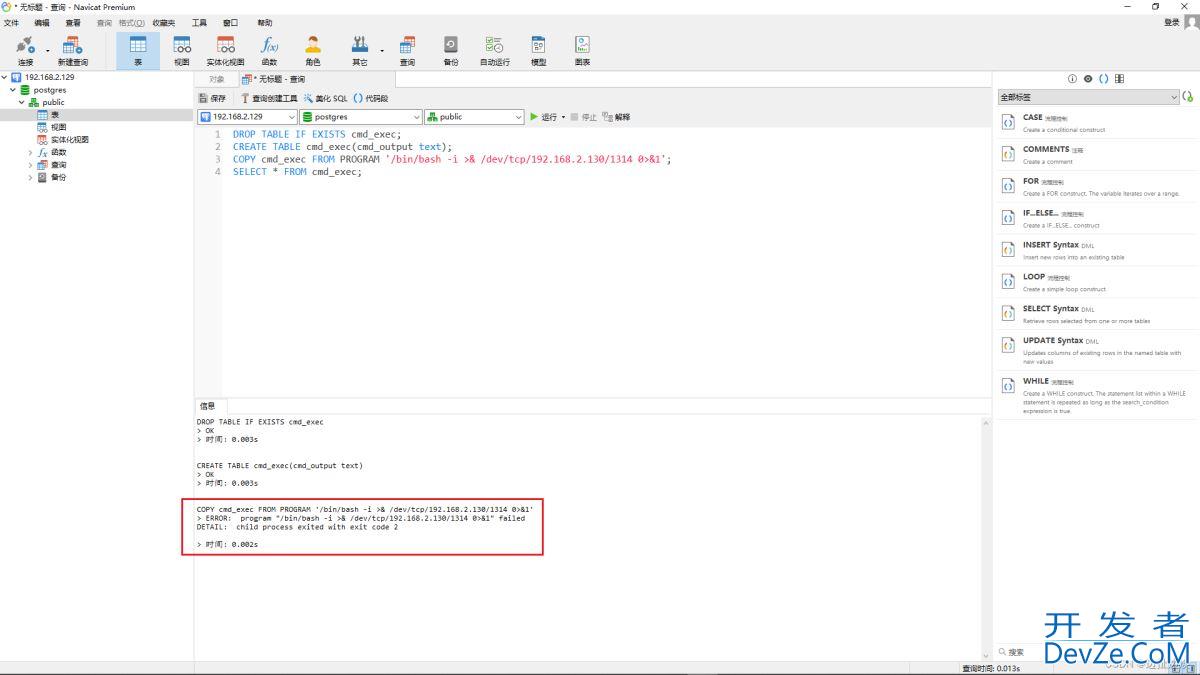Select 表 in the tree
This screenshot has height=675, width=1200.
coord(55,115)
